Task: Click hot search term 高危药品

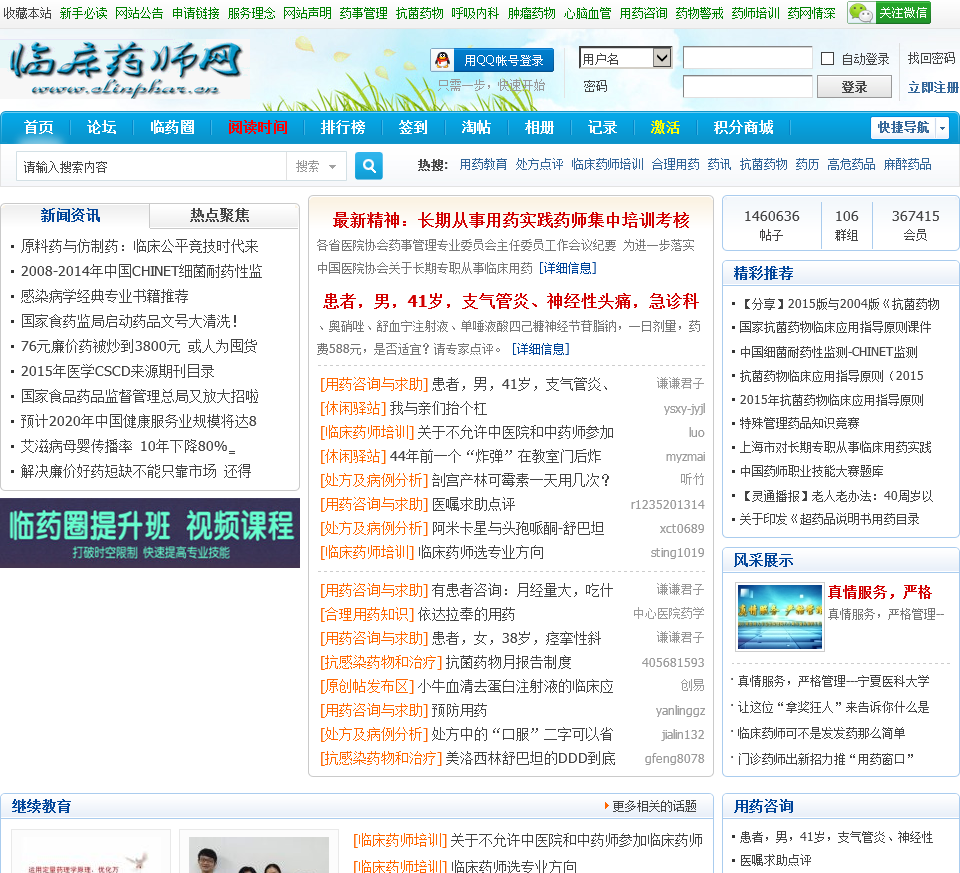Action: click(x=851, y=164)
